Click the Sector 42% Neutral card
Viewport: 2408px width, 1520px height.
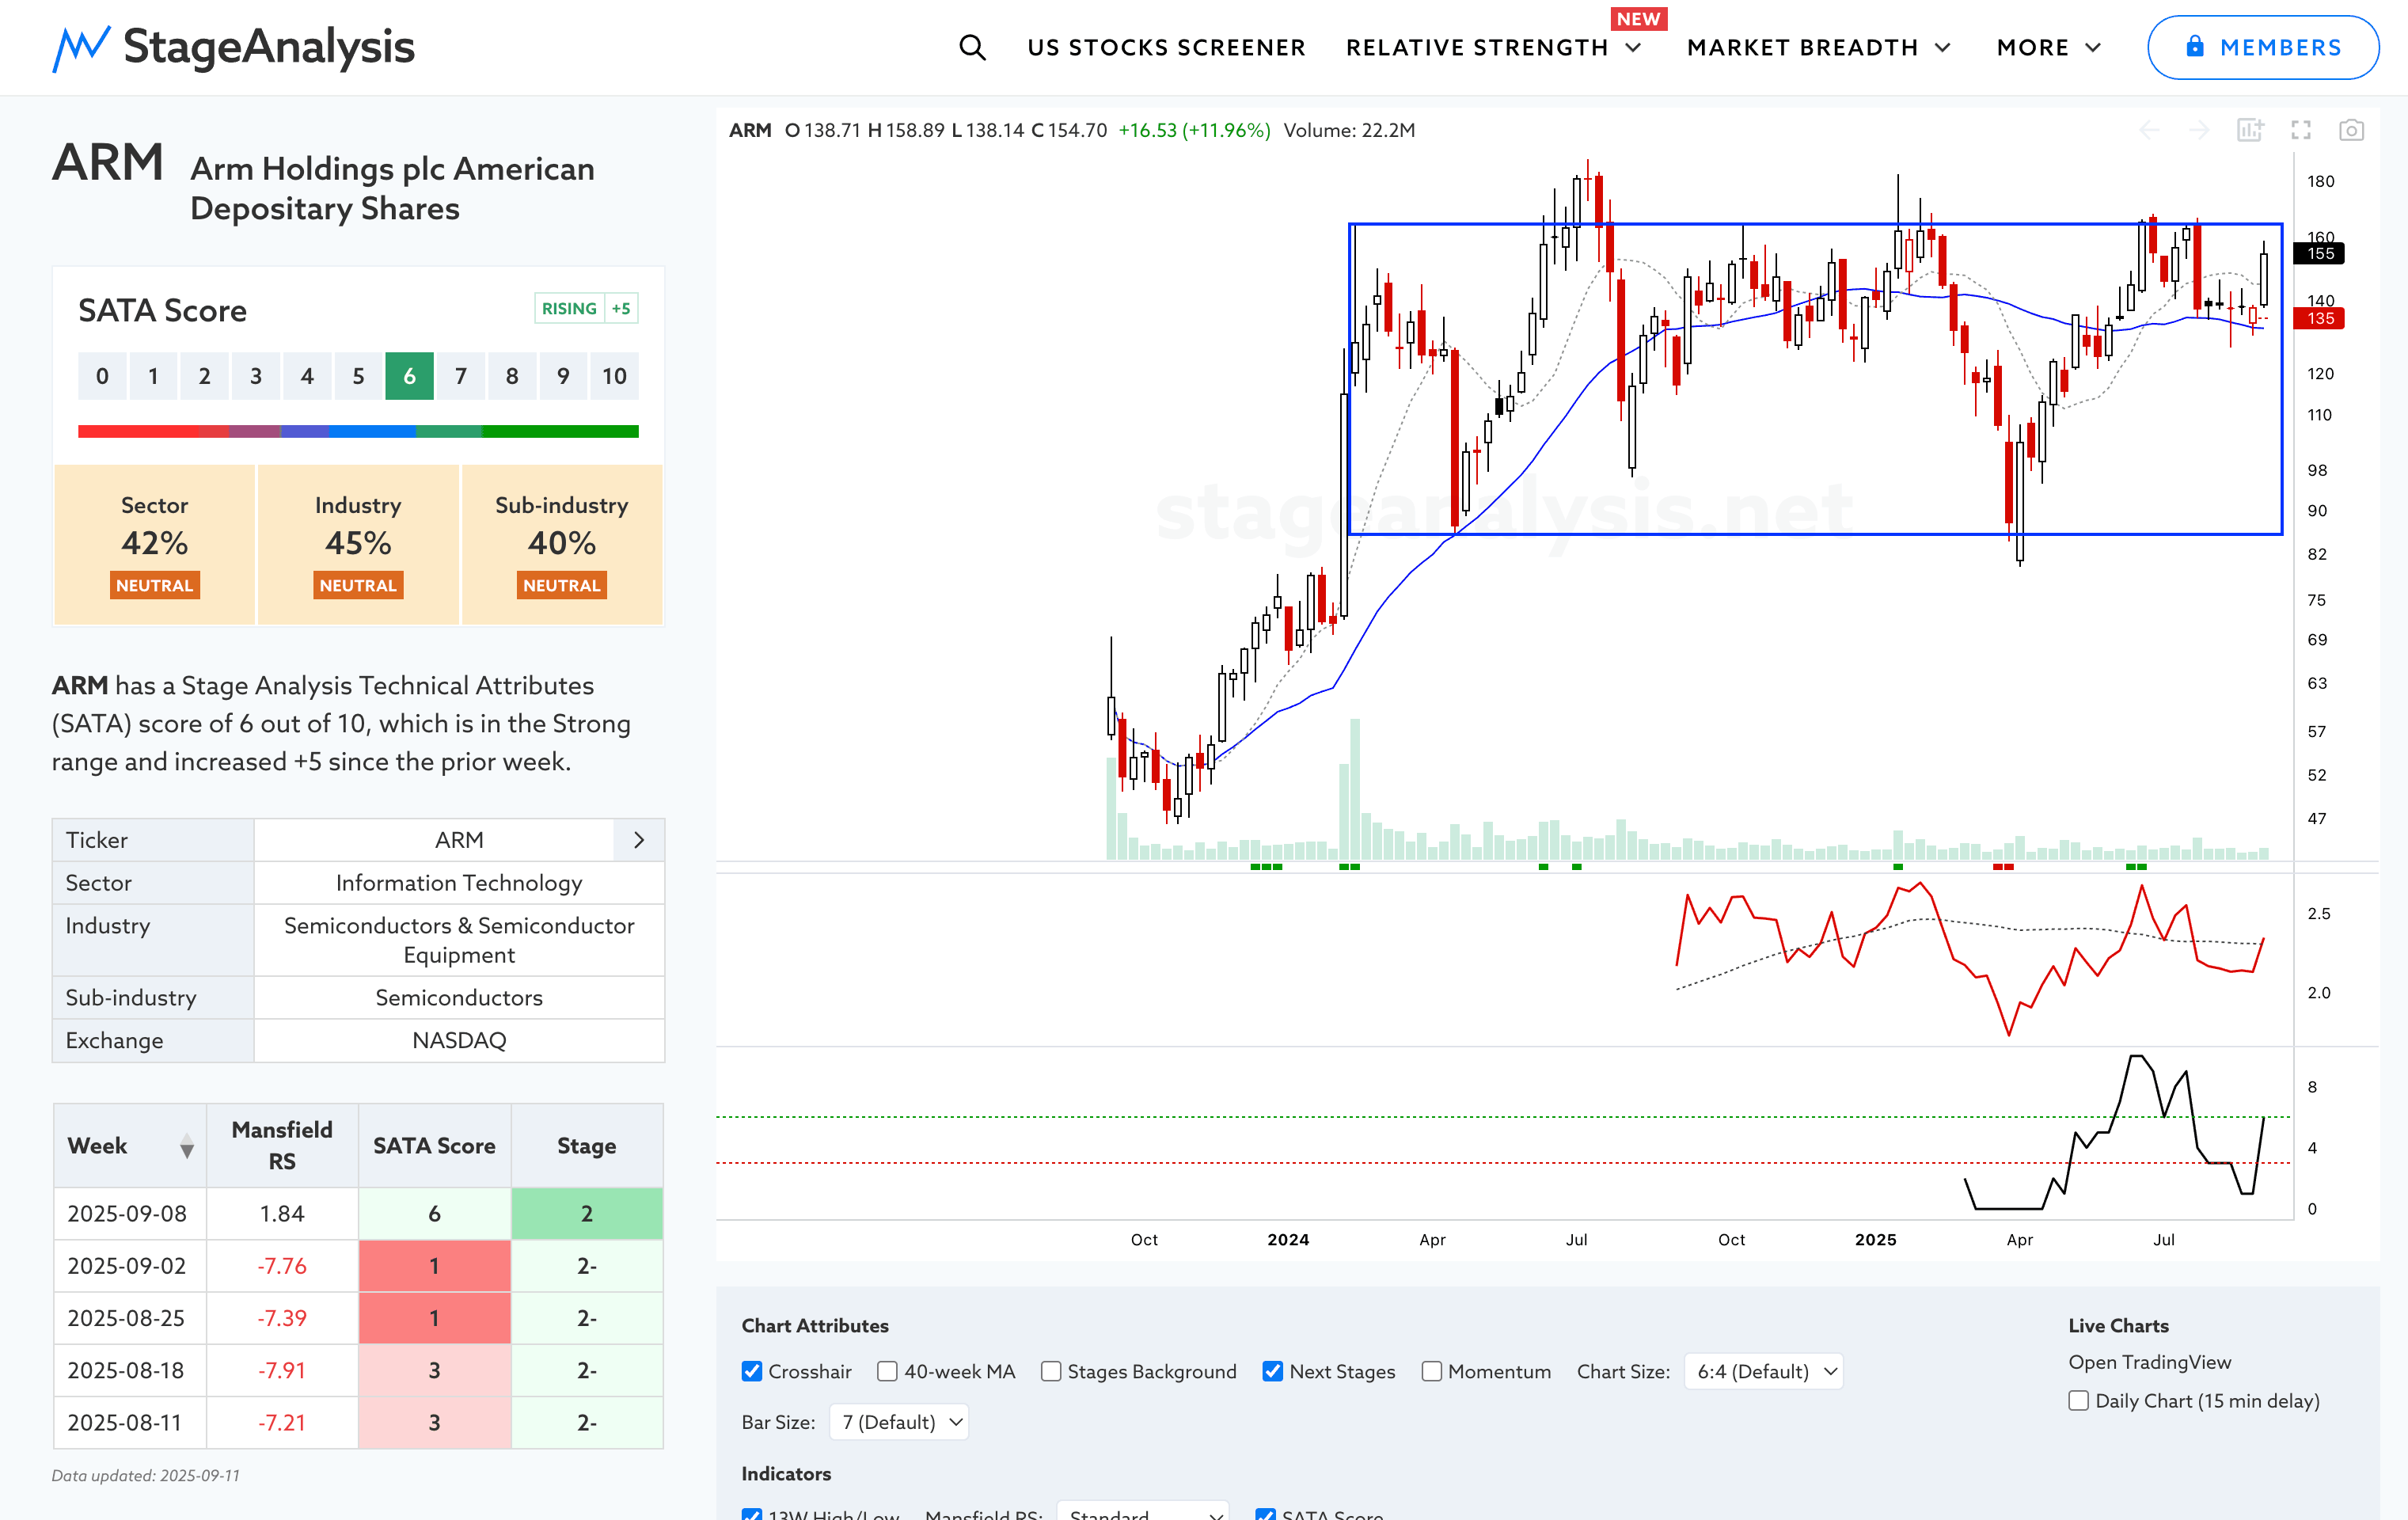(155, 545)
